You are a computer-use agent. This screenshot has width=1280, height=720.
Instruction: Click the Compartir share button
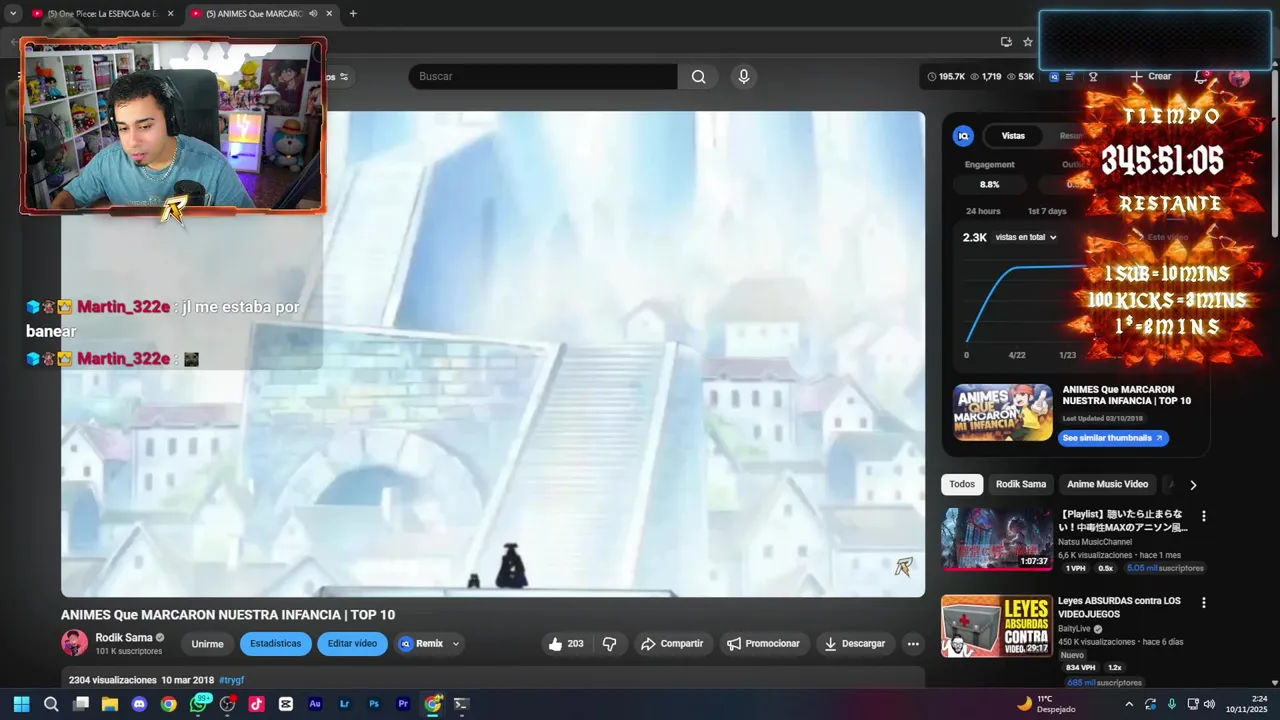(x=672, y=644)
